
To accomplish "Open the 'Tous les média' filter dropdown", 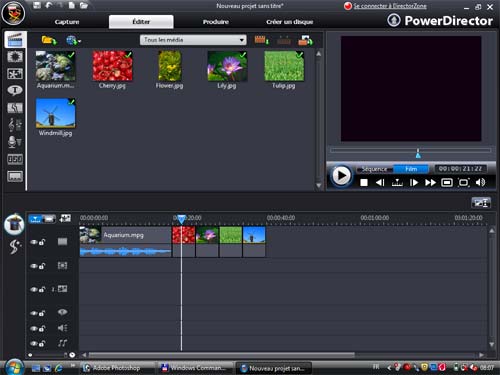I will 193,40.
